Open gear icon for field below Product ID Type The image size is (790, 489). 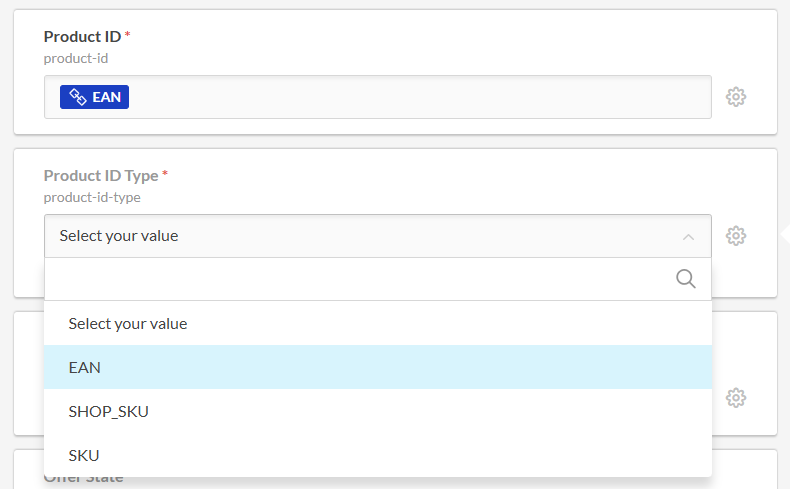coord(736,397)
